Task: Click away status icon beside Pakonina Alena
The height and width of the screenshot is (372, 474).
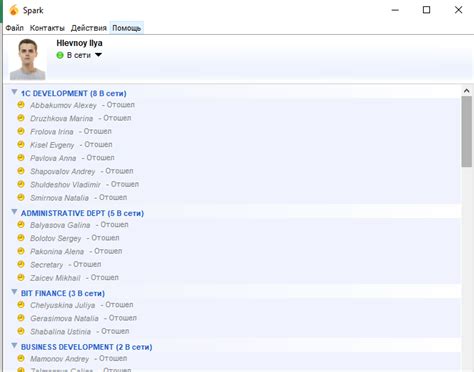Action: pos(21,251)
